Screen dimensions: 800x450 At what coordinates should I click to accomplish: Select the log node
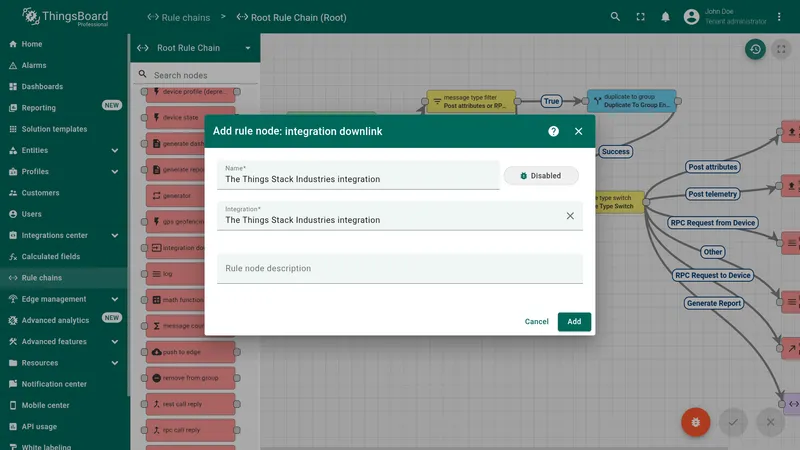pos(176,274)
